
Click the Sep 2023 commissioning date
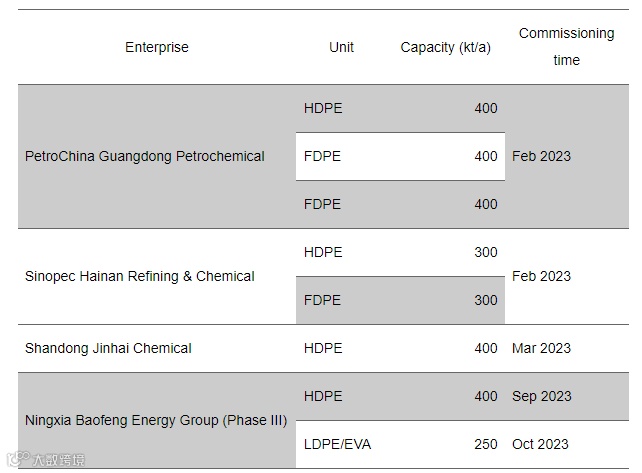[541, 396]
